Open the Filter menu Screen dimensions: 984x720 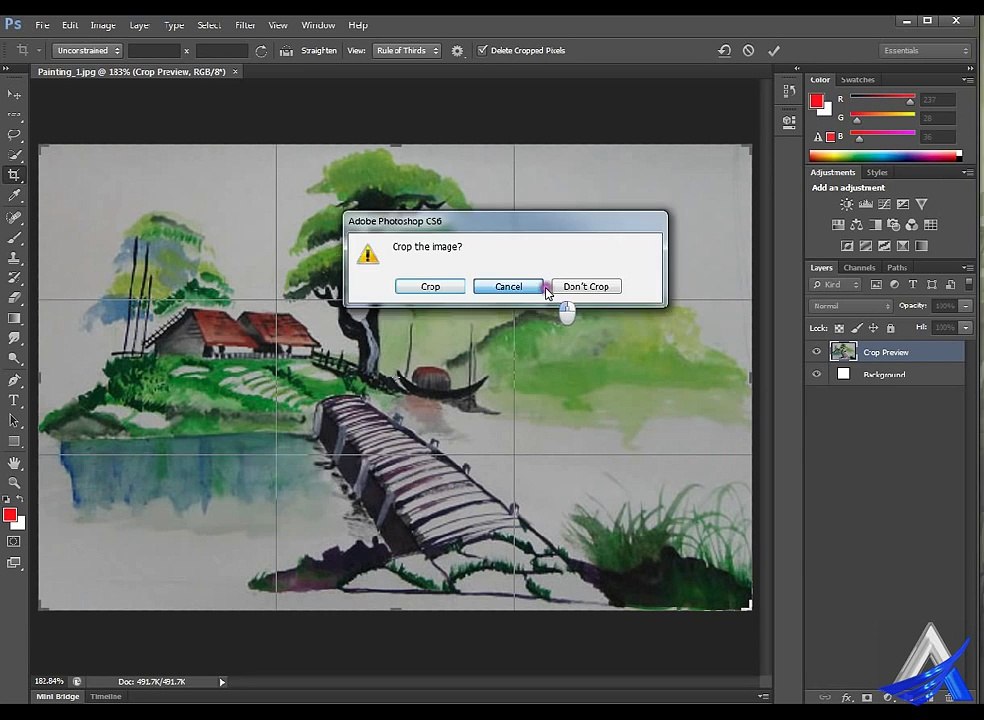click(245, 25)
